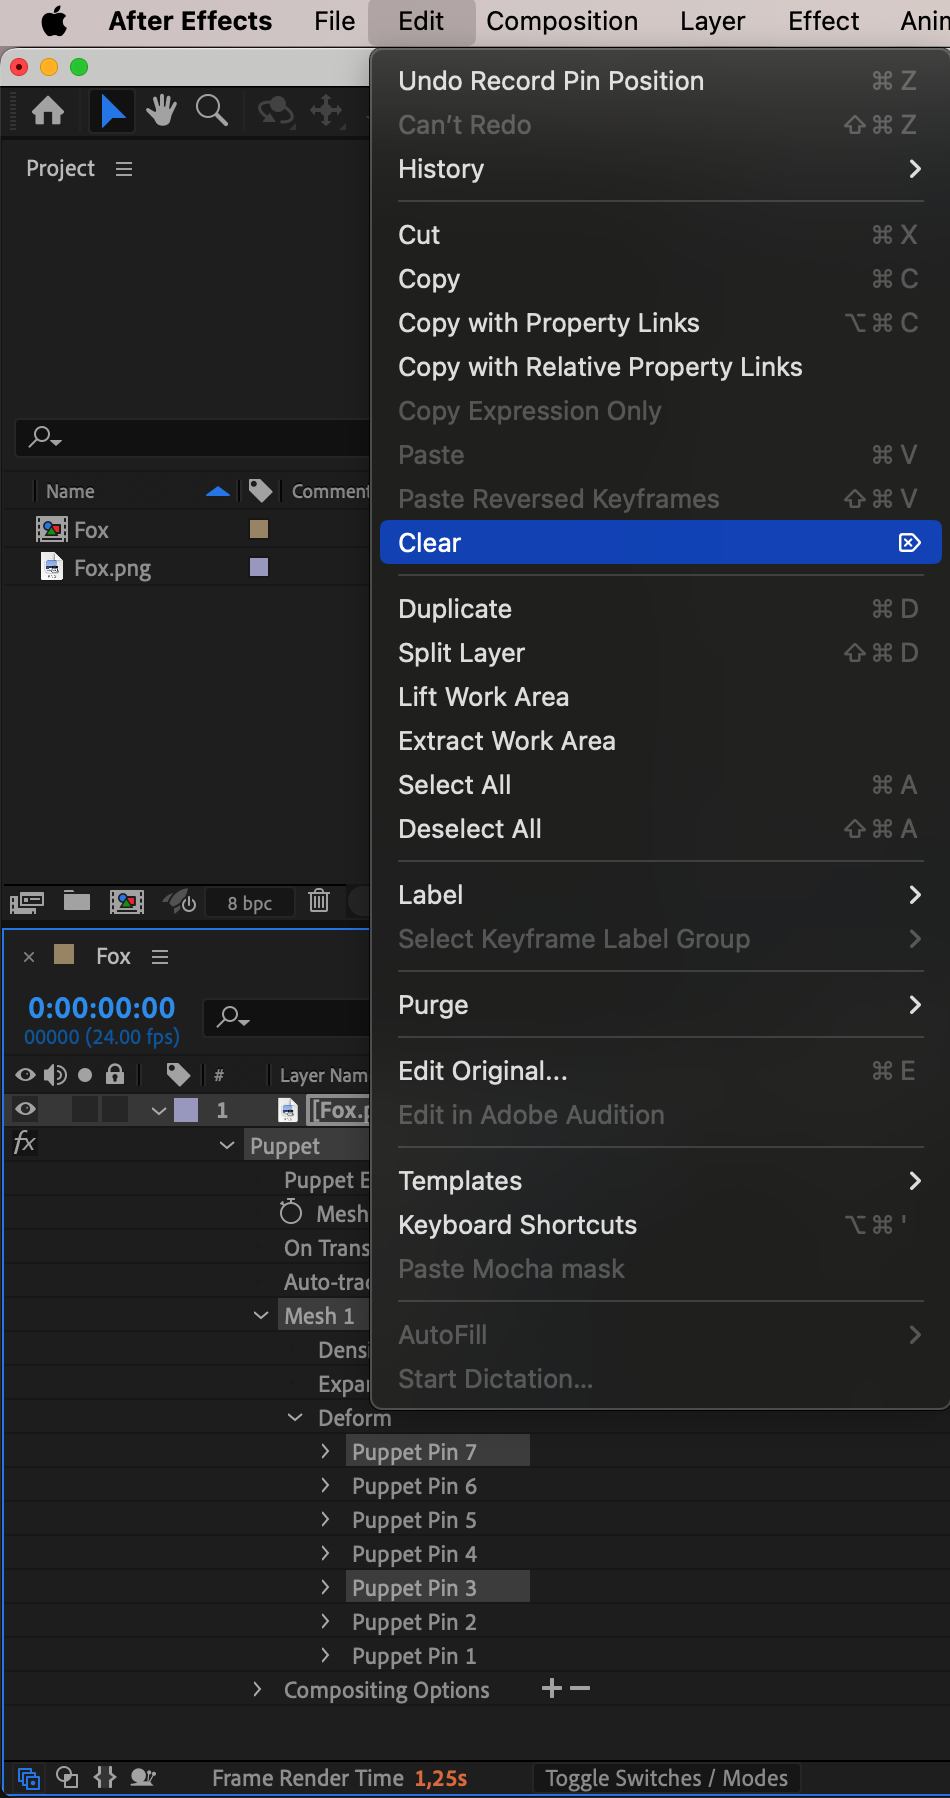Select the Orbit camera tool

coord(276,110)
